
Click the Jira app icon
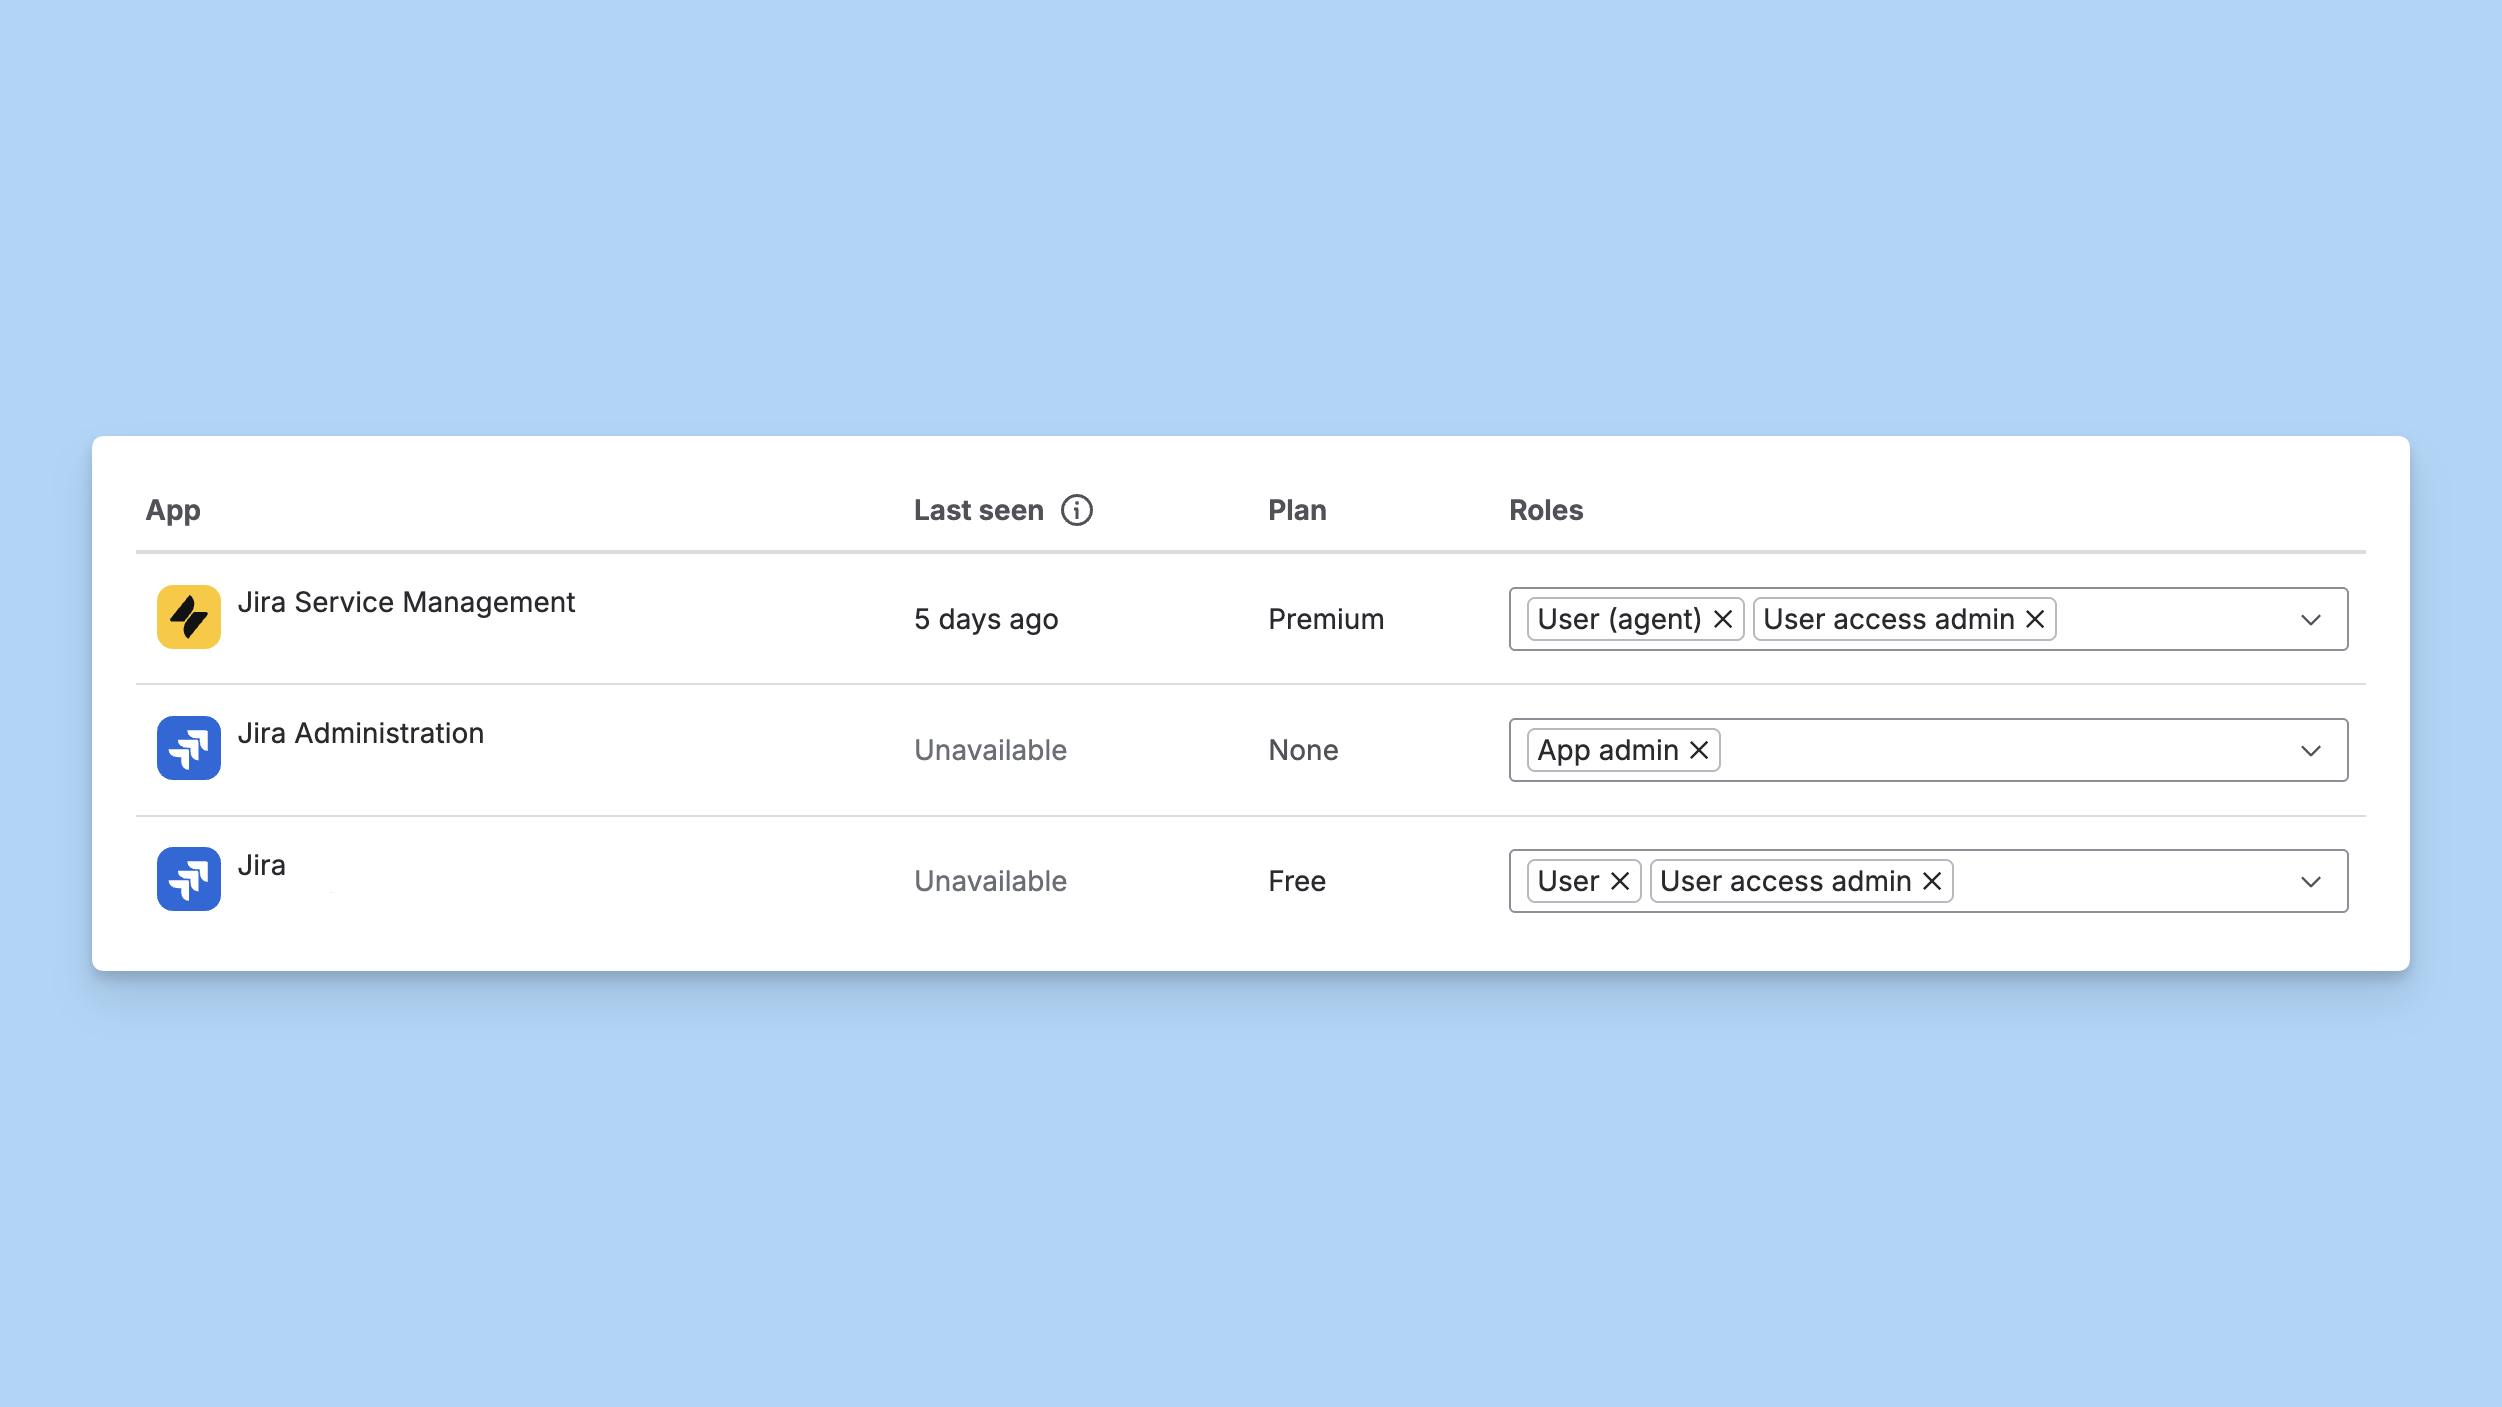click(x=188, y=879)
